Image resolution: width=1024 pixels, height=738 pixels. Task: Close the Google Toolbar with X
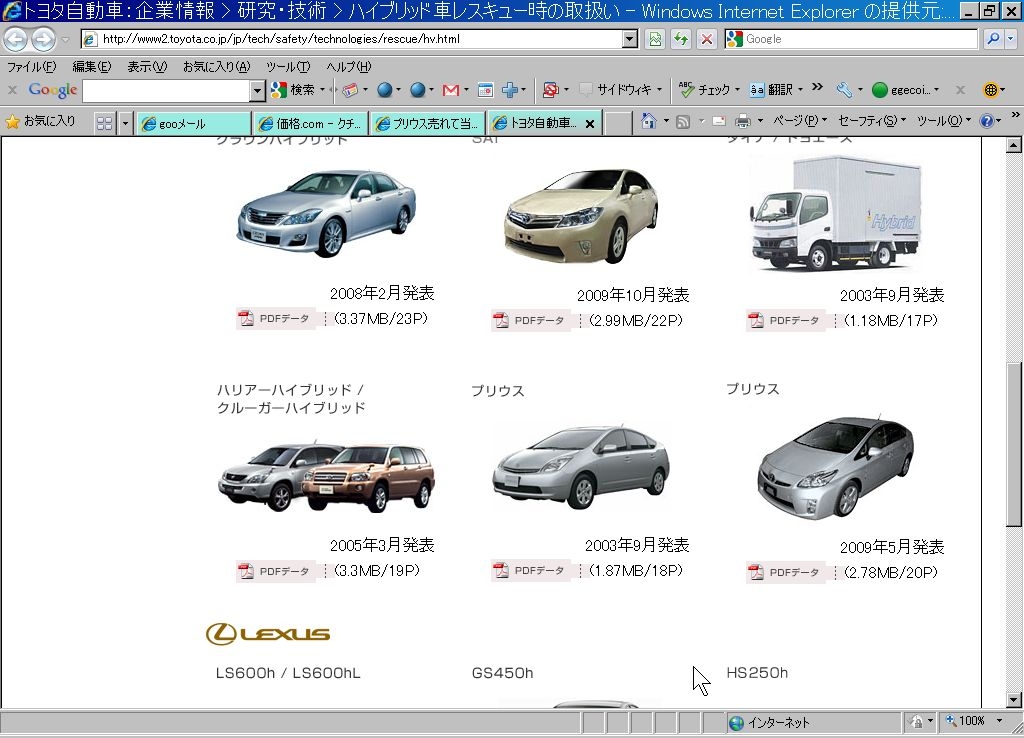[x=12, y=90]
